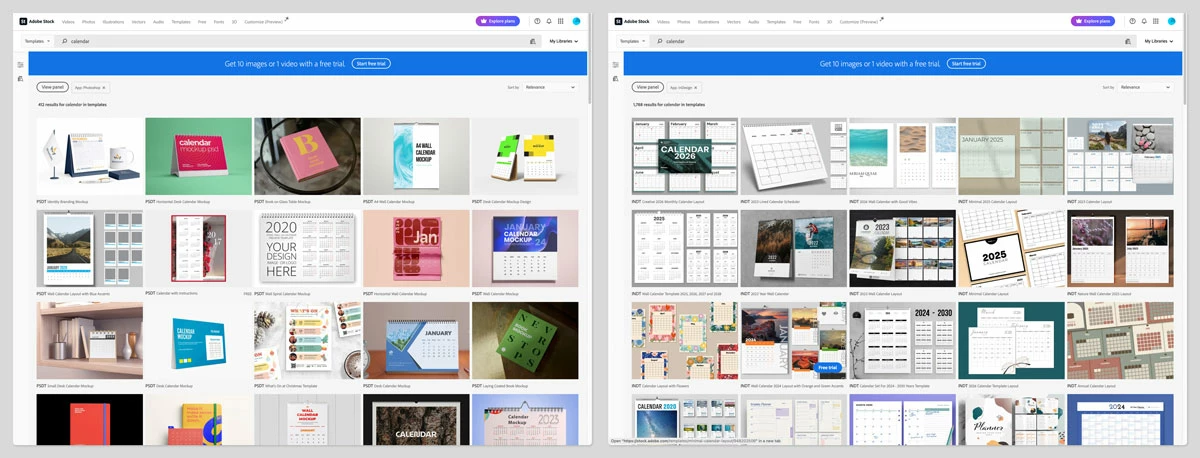Open the Sort by Relevance dropdown in left window
Viewport: 1200px width, 458px height.
[550, 87]
